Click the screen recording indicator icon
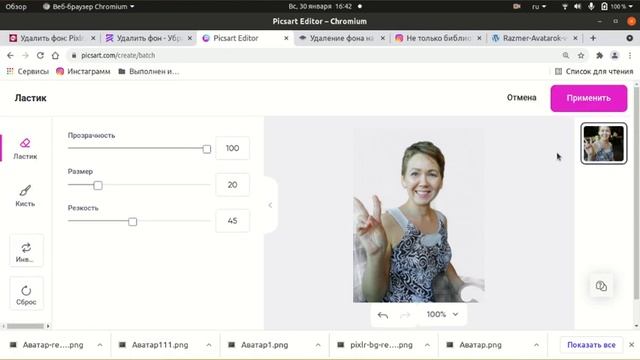 click(517, 7)
